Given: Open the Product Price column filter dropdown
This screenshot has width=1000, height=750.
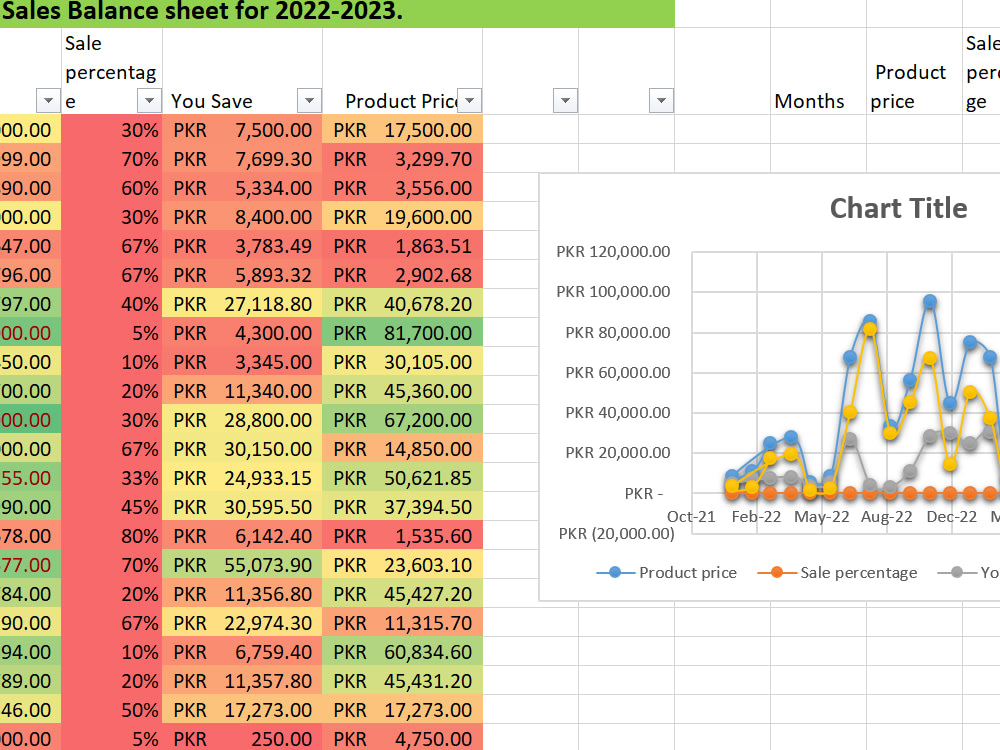Looking at the screenshot, I should (x=469, y=100).
